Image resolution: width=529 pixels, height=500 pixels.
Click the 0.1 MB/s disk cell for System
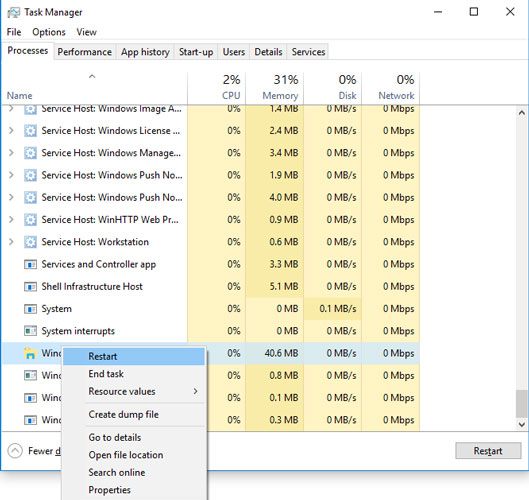(332, 309)
